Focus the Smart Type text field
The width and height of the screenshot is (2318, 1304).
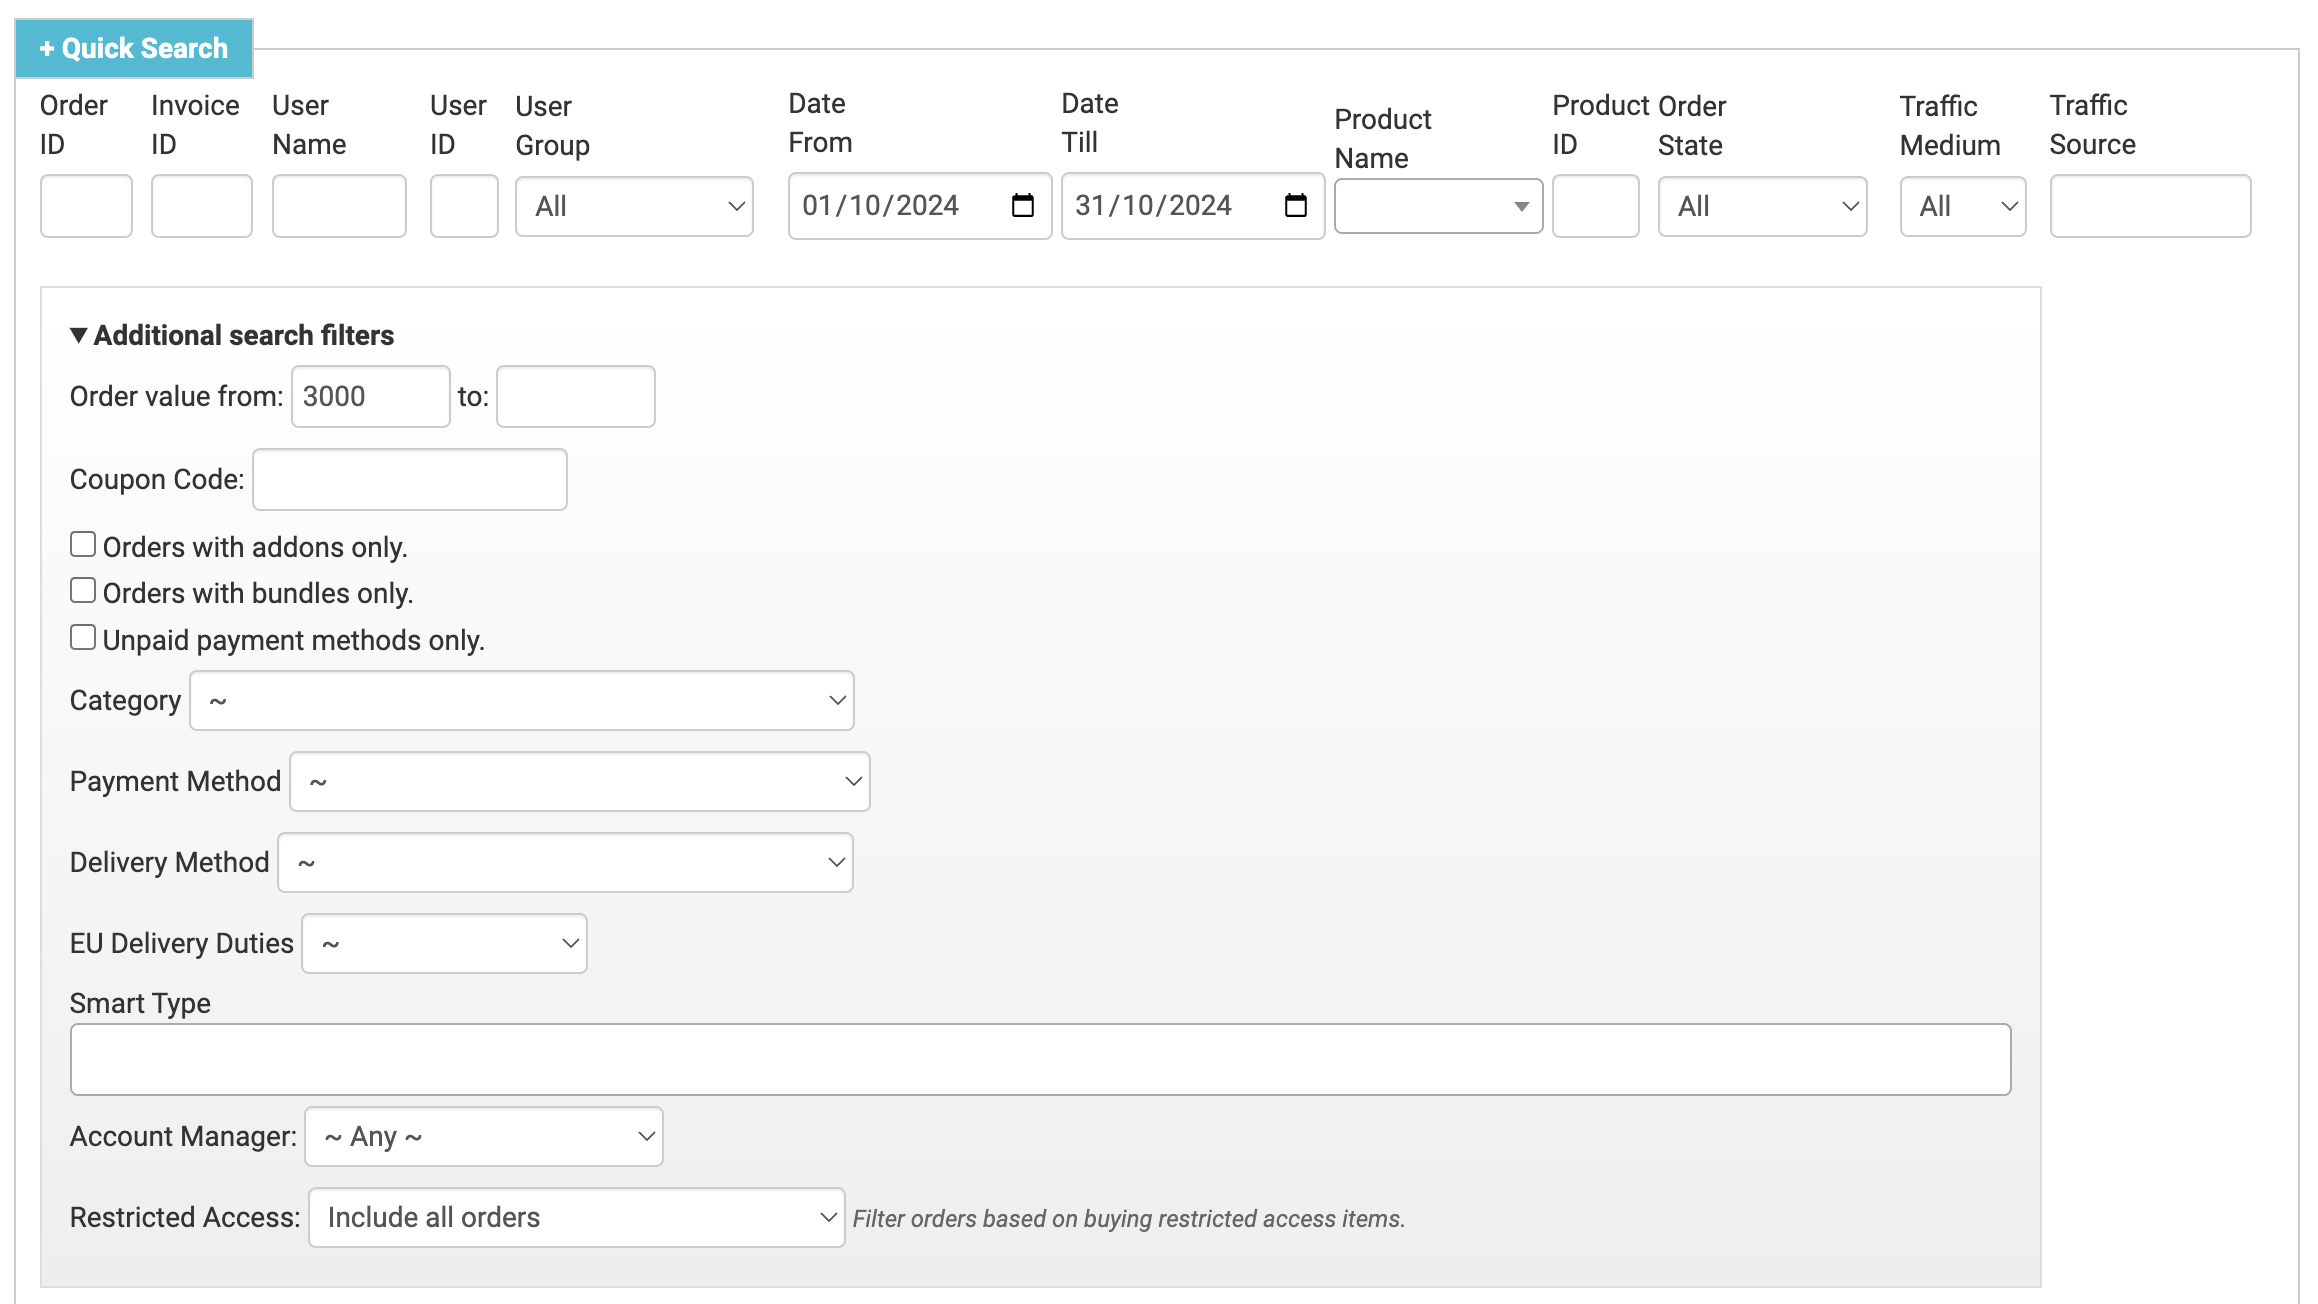[x=1040, y=1060]
